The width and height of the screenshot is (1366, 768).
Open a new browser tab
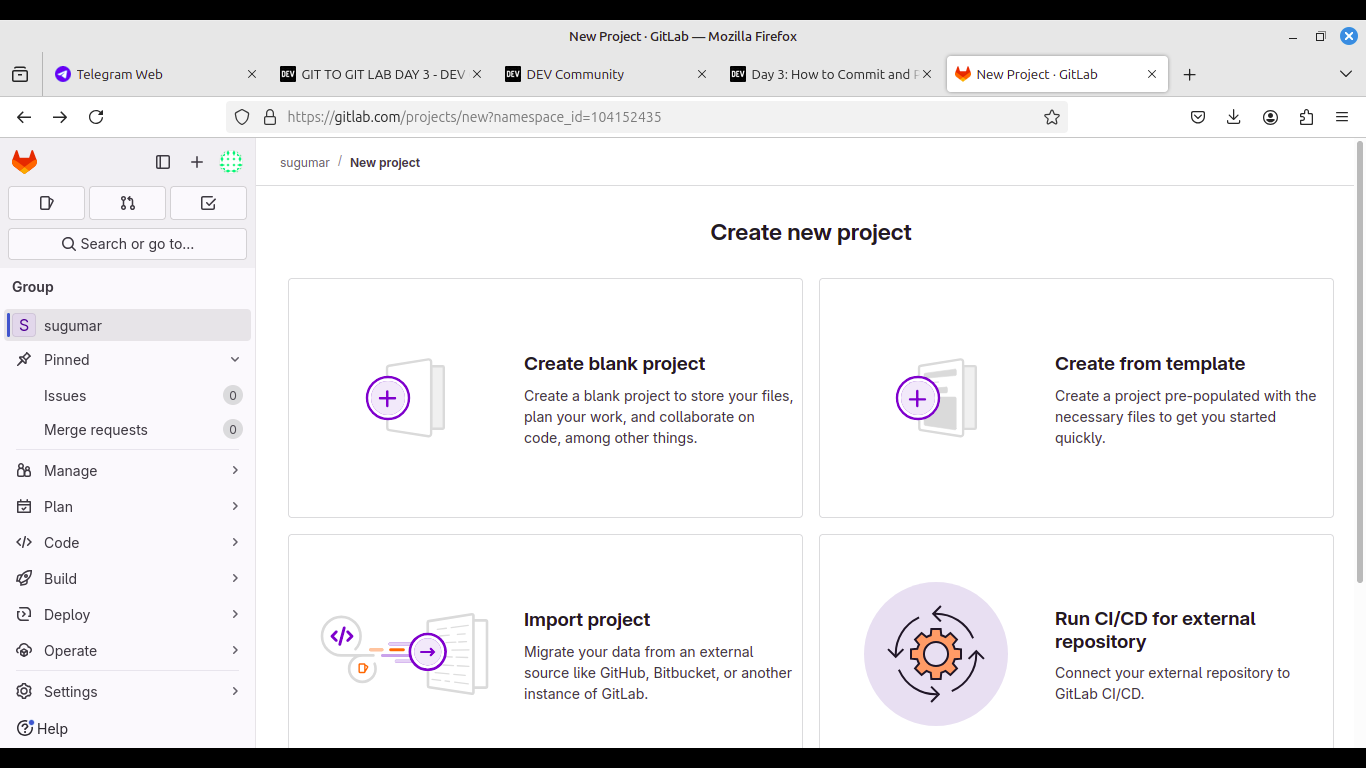(1189, 74)
